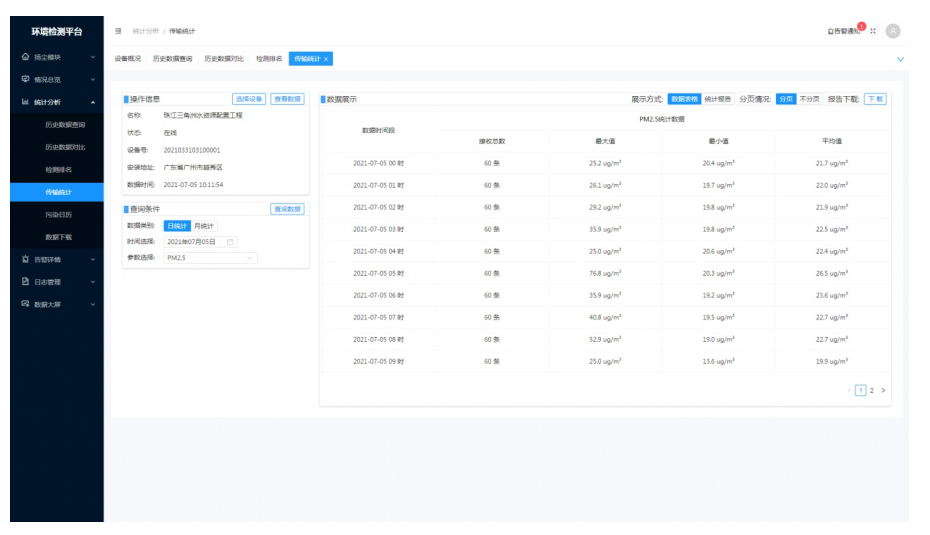Select 月统计 data type option

click(x=204, y=226)
